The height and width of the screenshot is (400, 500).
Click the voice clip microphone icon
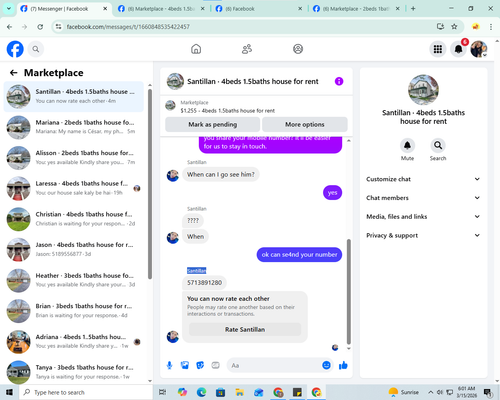coord(169,365)
